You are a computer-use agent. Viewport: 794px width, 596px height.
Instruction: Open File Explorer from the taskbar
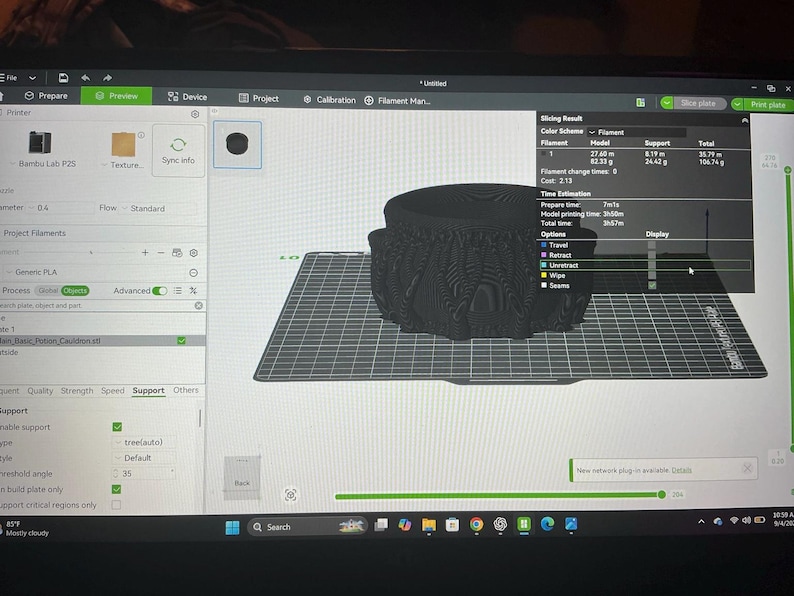[x=428, y=525]
